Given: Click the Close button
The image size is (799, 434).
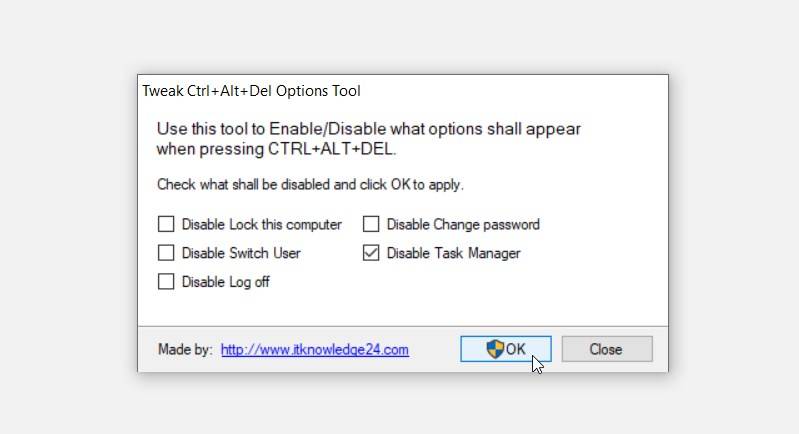Looking at the screenshot, I should (606, 349).
